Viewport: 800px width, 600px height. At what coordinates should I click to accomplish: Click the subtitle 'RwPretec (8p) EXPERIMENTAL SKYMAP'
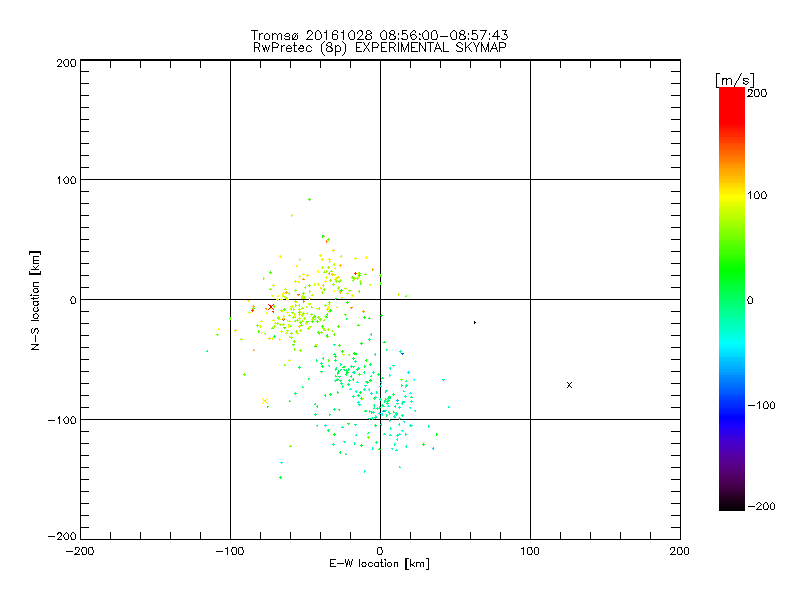point(380,48)
